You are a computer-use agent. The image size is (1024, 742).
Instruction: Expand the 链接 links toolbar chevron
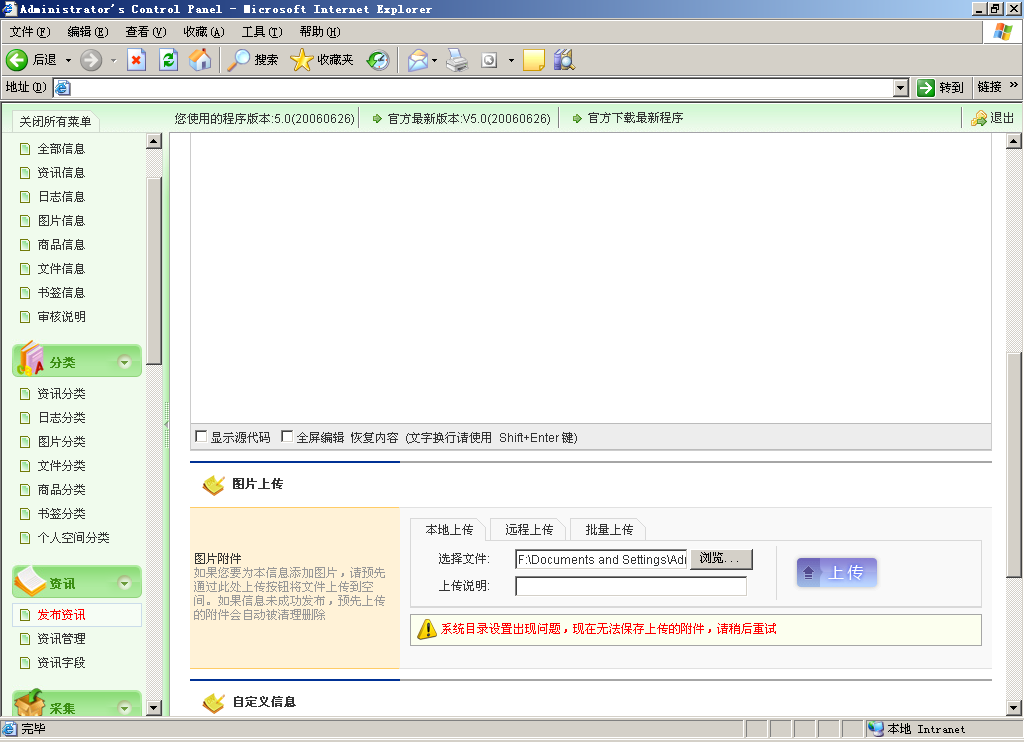[x=1013, y=86]
